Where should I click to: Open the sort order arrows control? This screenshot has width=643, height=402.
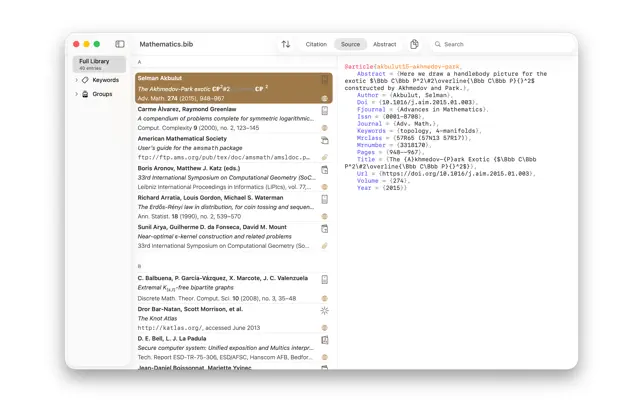point(286,44)
